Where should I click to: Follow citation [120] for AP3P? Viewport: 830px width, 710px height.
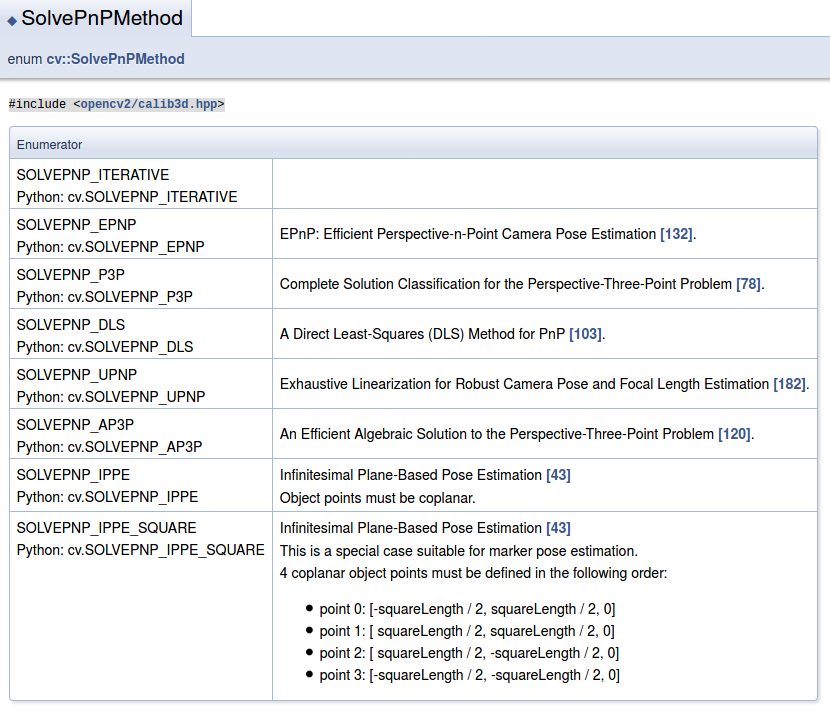(x=734, y=434)
